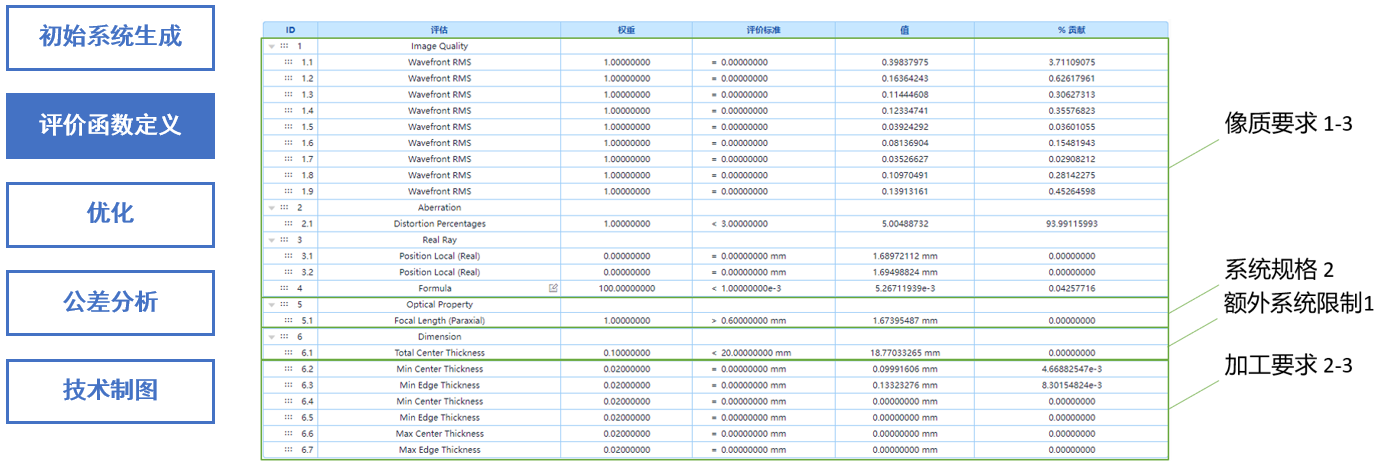Collapse the Dimension group
Viewport: 1378px width, 468px height.
click(271, 337)
